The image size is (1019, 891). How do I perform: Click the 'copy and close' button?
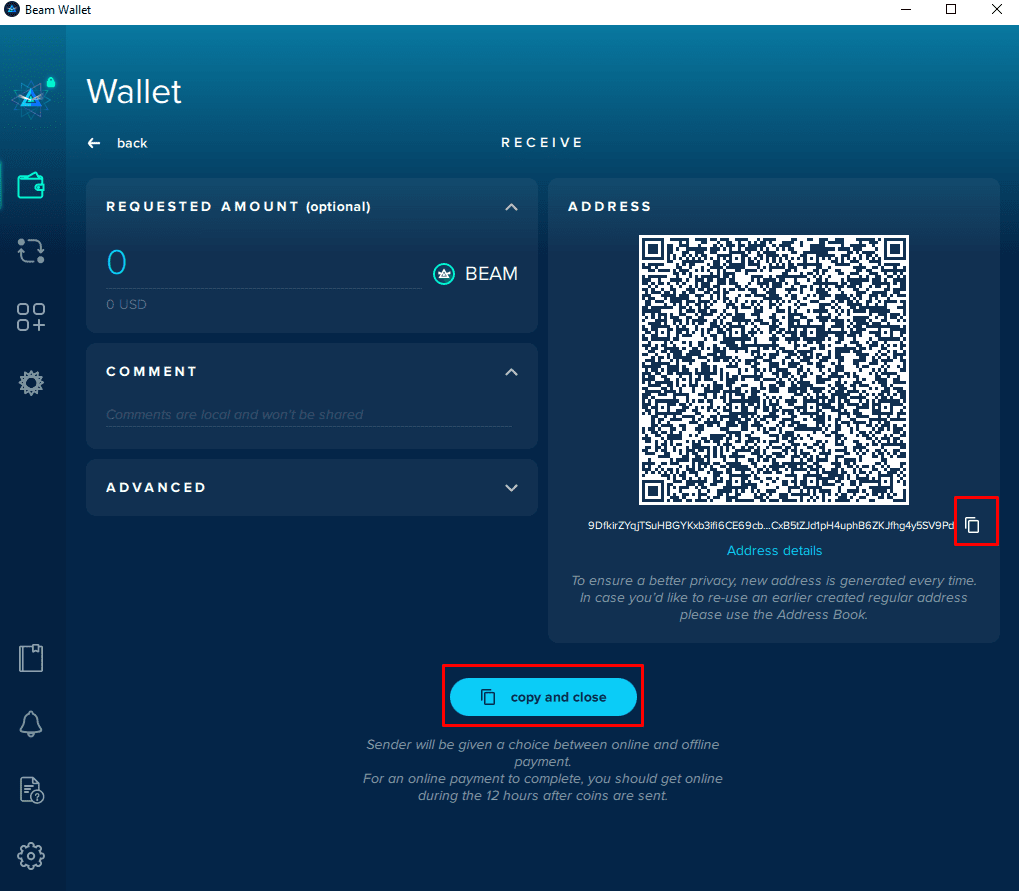(543, 697)
